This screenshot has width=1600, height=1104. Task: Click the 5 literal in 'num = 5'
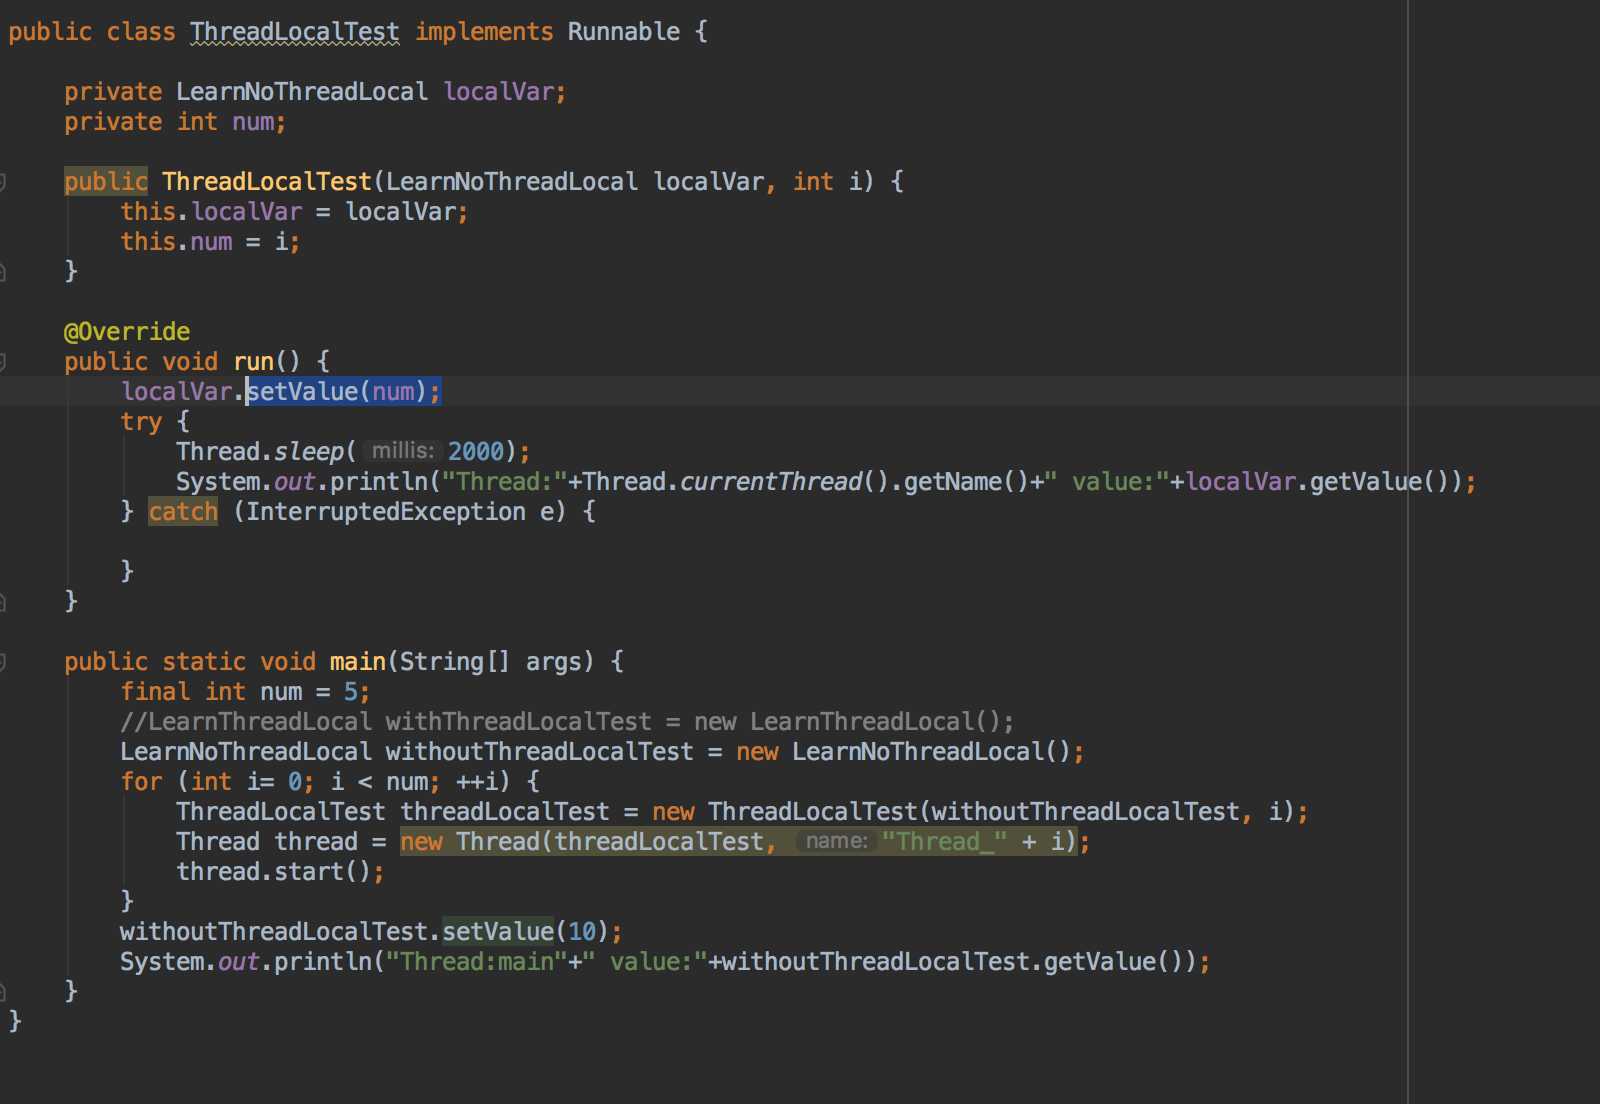click(351, 692)
